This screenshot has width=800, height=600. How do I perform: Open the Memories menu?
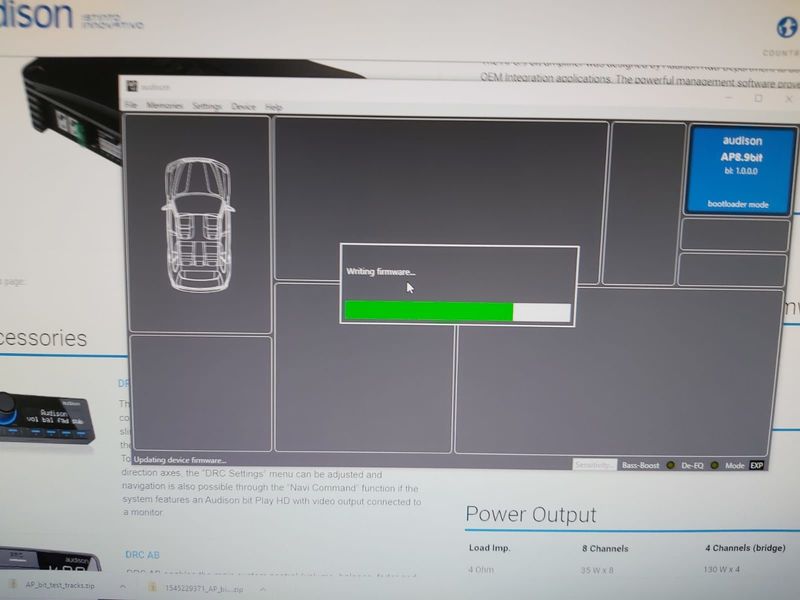pyautogui.click(x=164, y=105)
